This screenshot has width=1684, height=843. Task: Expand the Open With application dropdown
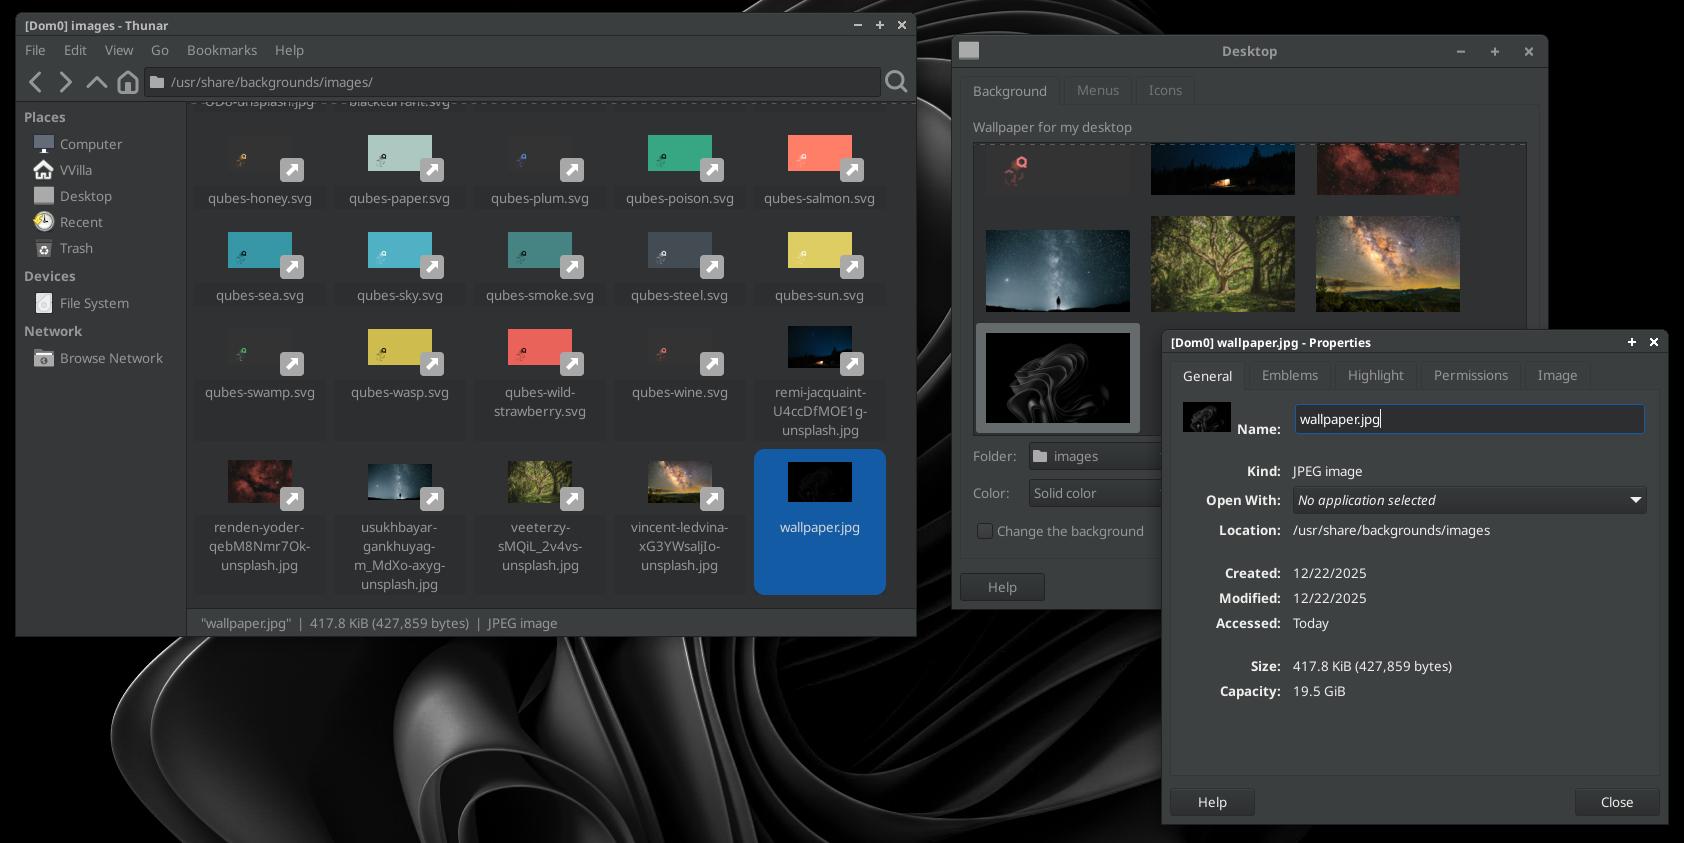[x=1469, y=500]
